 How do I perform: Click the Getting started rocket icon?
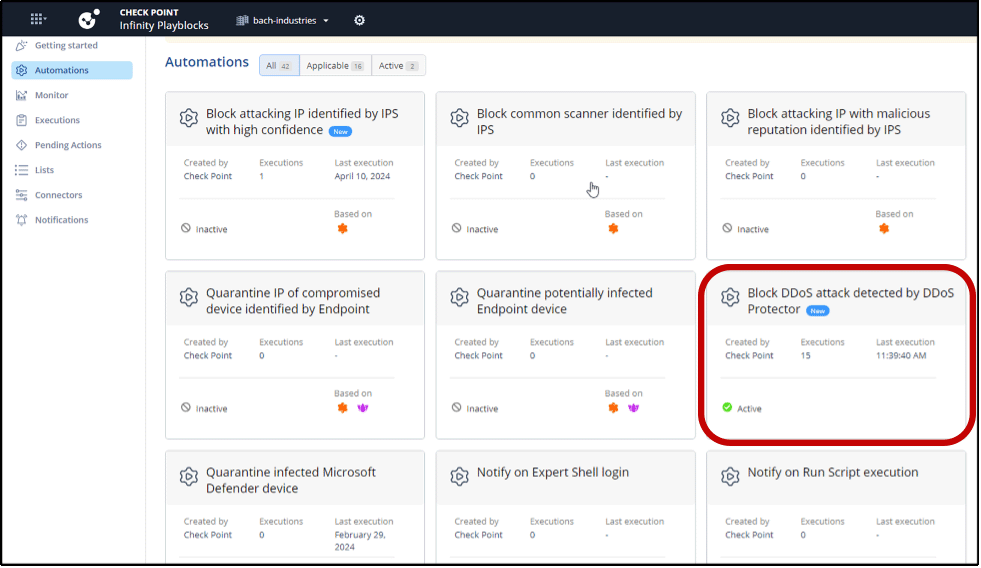pyautogui.click(x=22, y=46)
